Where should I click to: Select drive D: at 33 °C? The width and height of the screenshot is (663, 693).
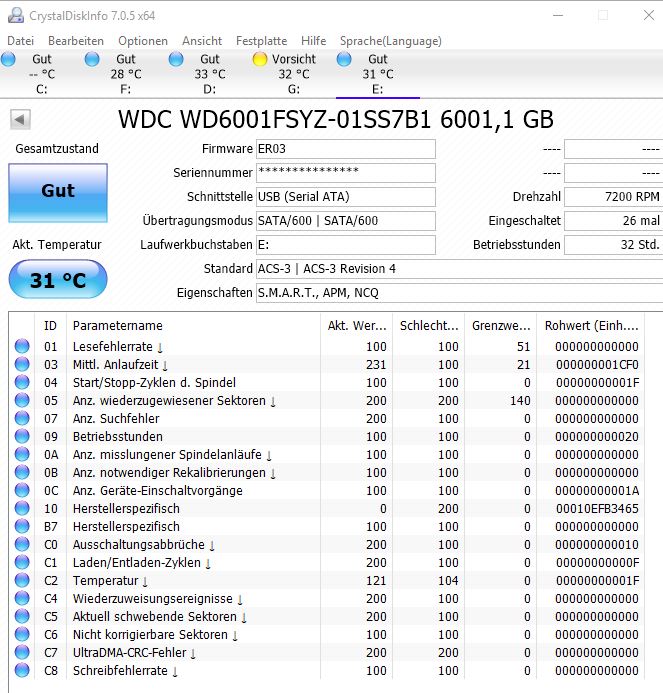pyautogui.click(x=210, y=74)
